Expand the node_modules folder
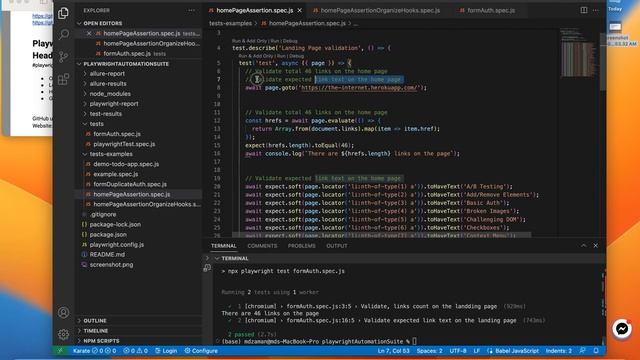The width and height of the screenshot is (640, 360). click(139, 93)
